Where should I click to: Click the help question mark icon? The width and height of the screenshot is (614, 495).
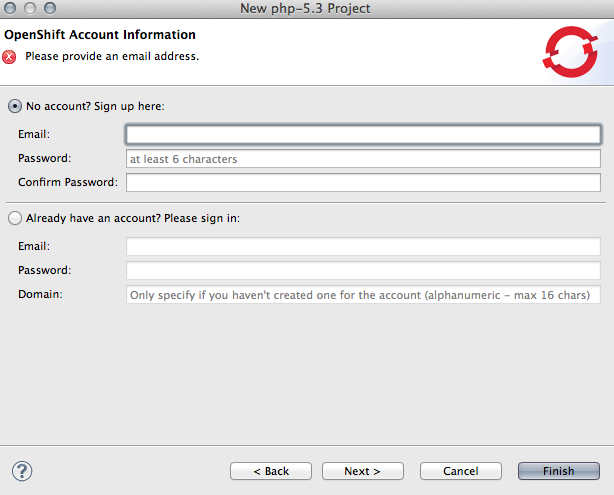[22, 471]
